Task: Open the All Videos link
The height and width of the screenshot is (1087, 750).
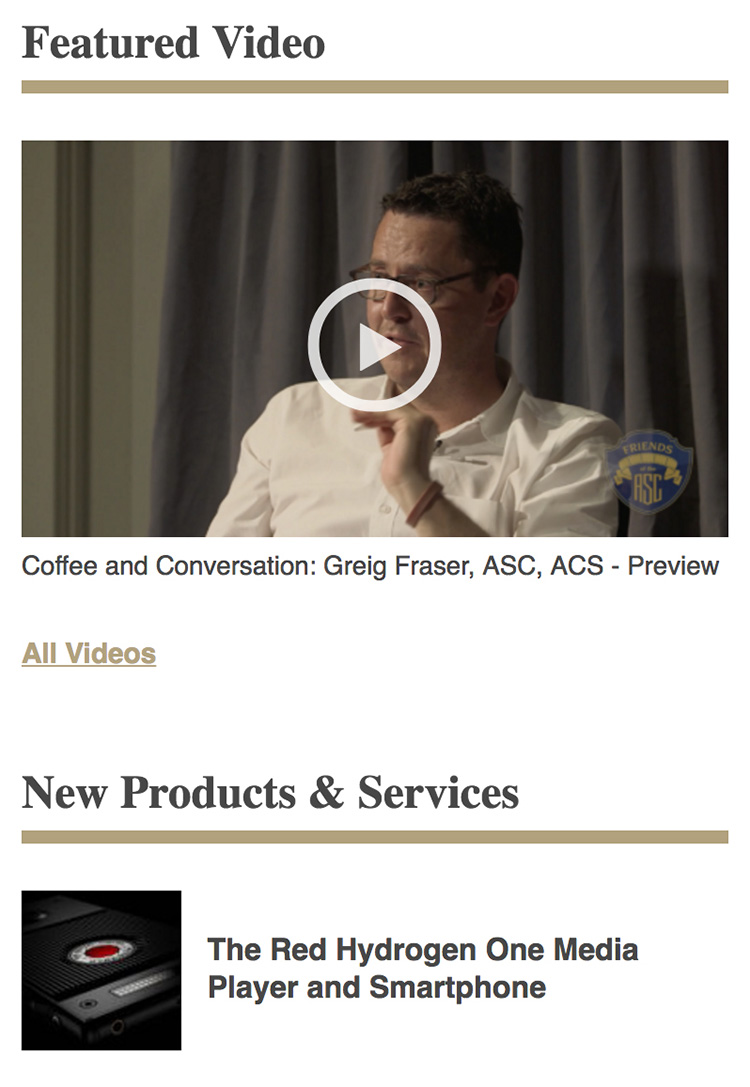Action: pyautogui.click(x=89, y=653)
